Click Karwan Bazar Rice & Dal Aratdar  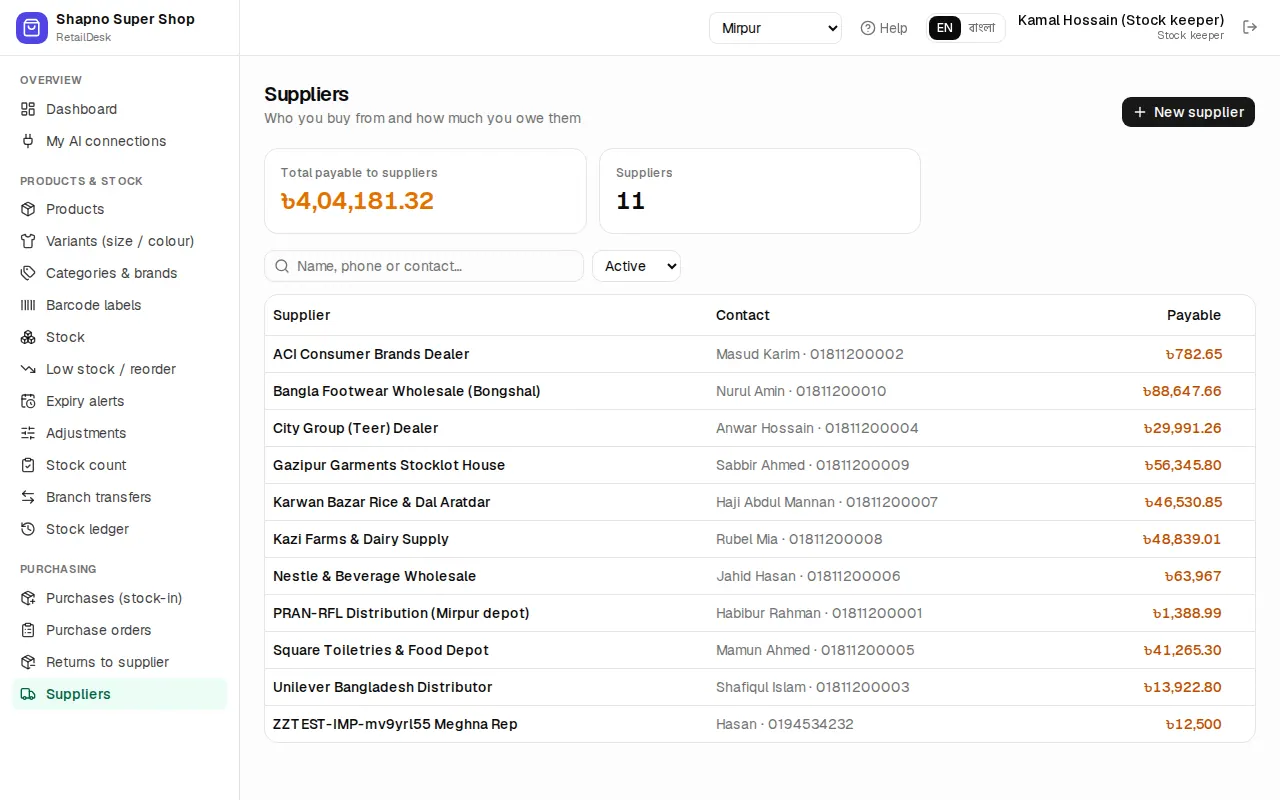point(382,502)
